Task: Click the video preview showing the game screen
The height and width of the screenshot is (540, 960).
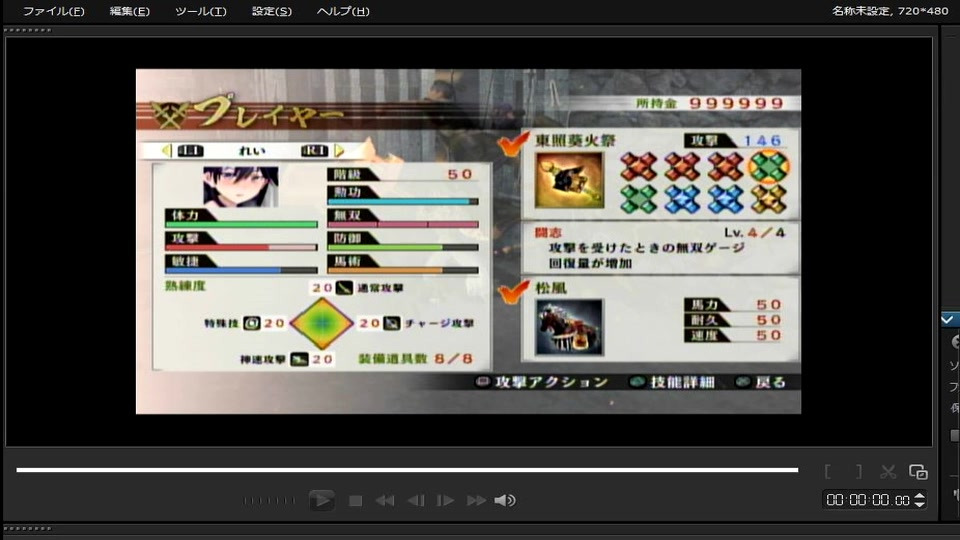Action: point(468,241)
